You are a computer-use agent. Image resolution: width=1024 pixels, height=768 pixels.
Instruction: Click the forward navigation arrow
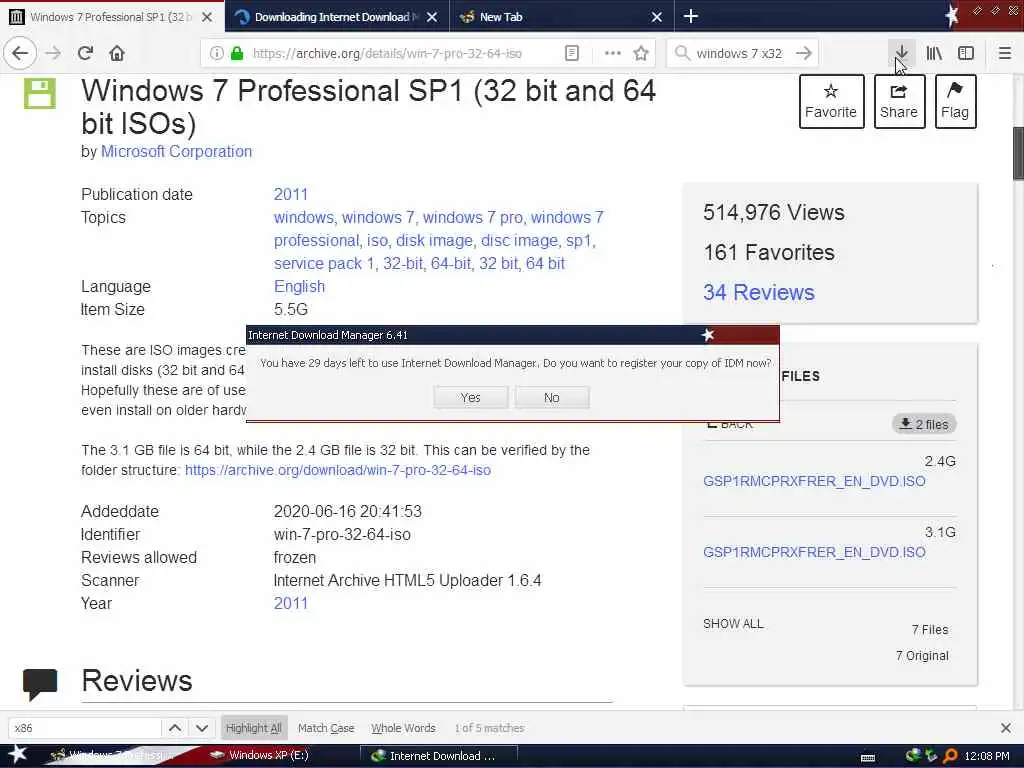pos(54,54)
